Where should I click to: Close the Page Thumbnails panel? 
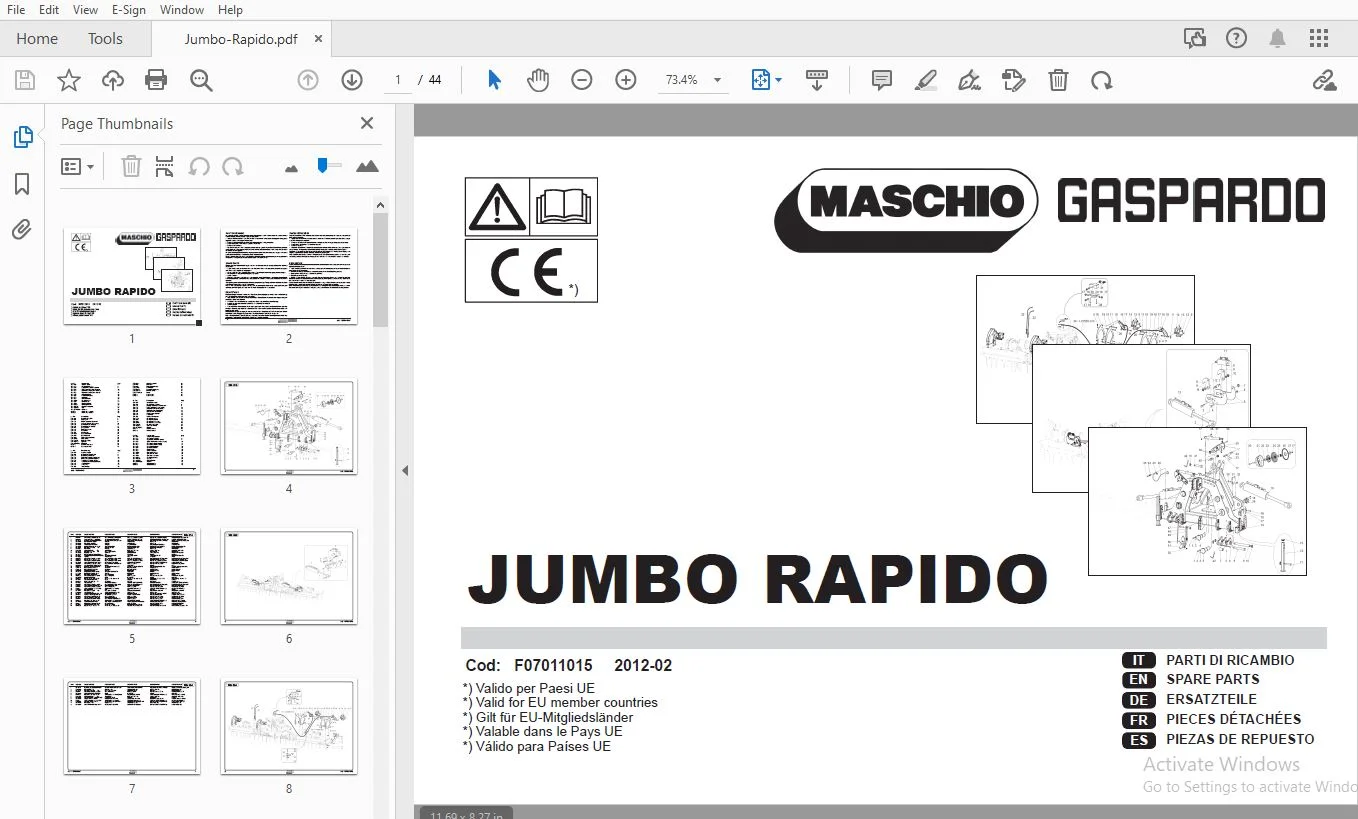[367, 123]
